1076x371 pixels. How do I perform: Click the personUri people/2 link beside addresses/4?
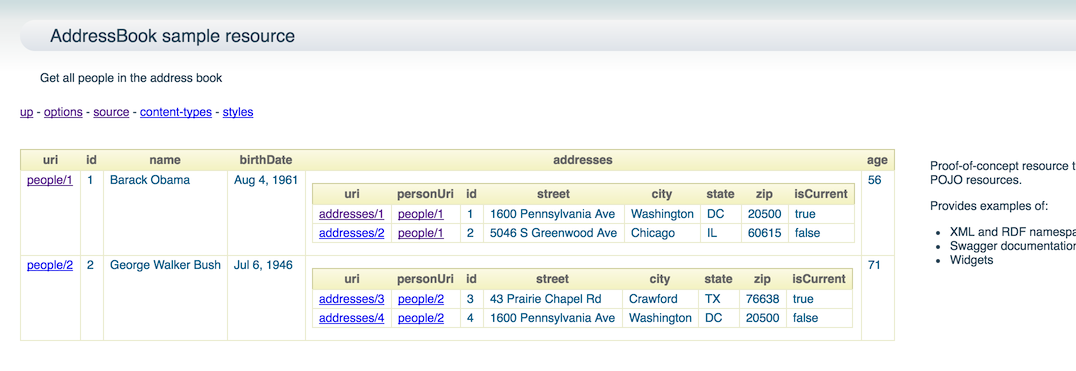(421, 318)
